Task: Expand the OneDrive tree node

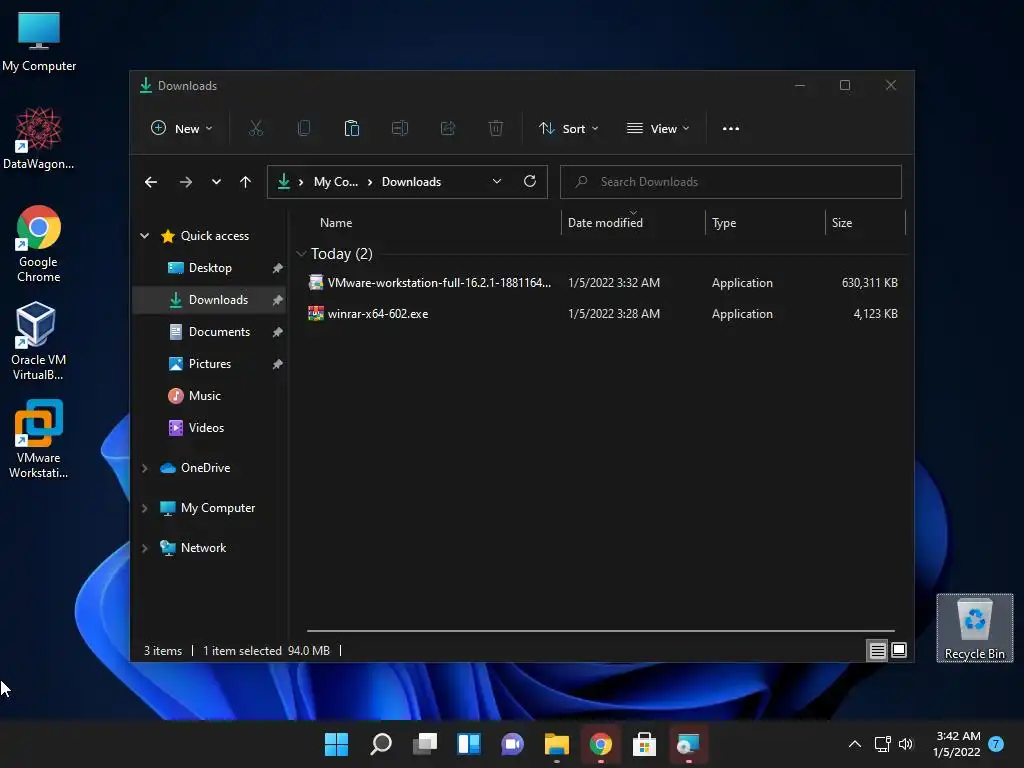Action: 145,468
